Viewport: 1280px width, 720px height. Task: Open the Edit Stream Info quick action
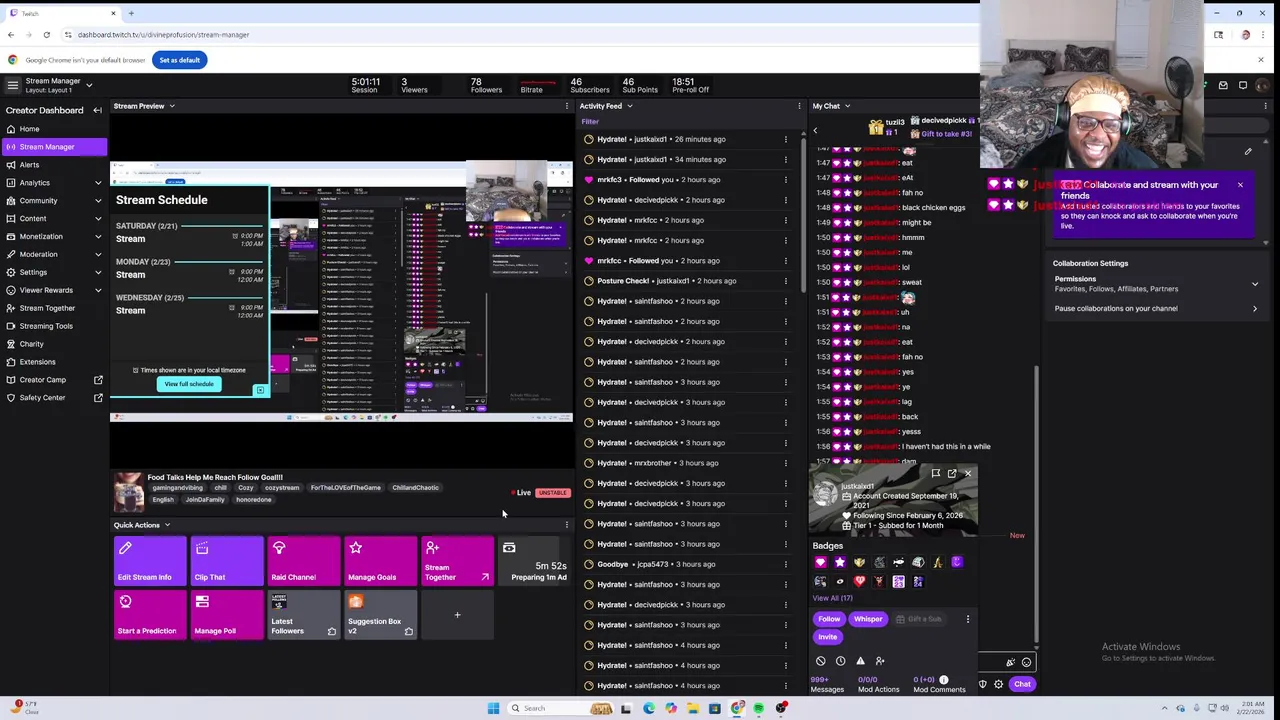click(x=150, y=561)
